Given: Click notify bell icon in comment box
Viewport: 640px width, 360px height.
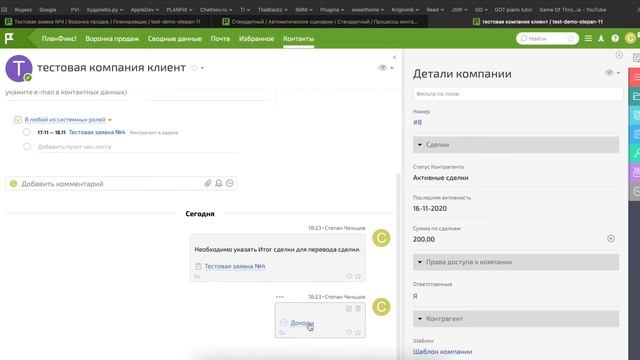Looking at the screenshot, I should coord(219,183).
